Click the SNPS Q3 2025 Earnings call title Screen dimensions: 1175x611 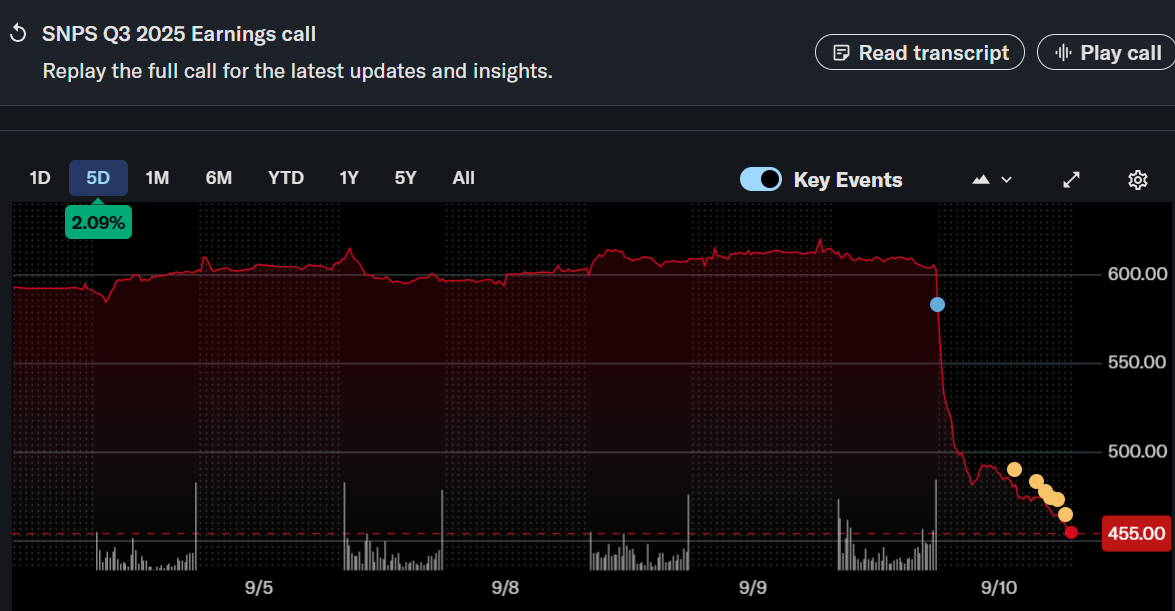(179, 34)
